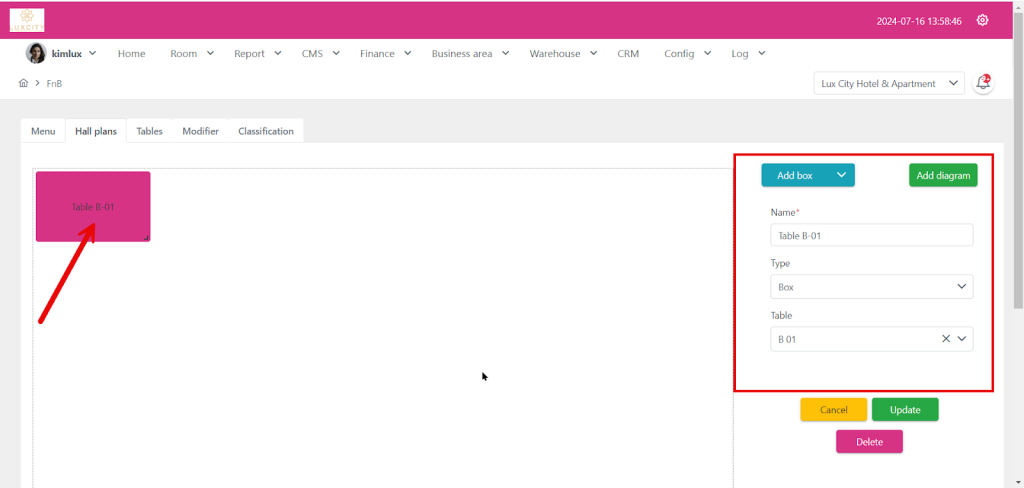
Task: Open the notification bell icon
Action: point(983,83)
